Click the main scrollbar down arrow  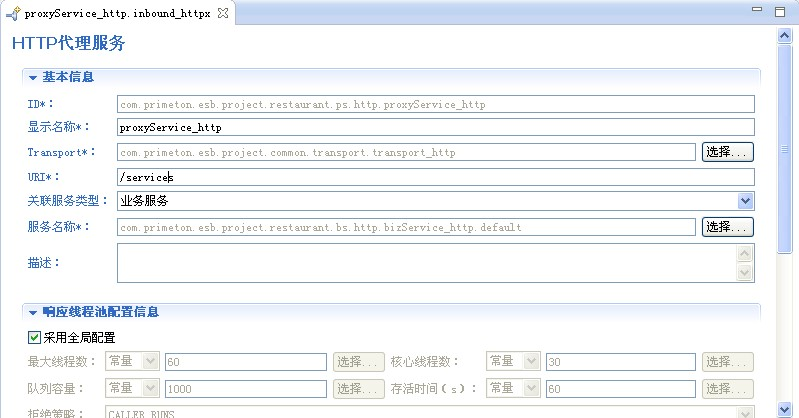[785, 410]
